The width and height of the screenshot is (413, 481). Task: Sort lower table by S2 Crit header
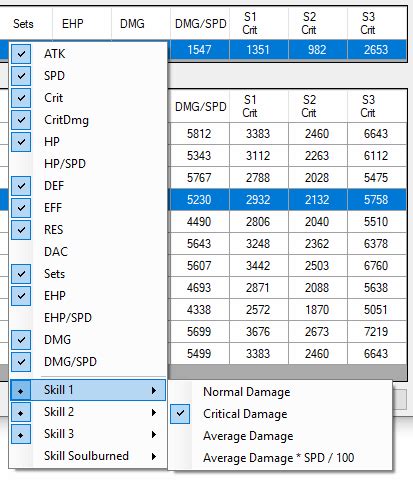tap(318, 107)
